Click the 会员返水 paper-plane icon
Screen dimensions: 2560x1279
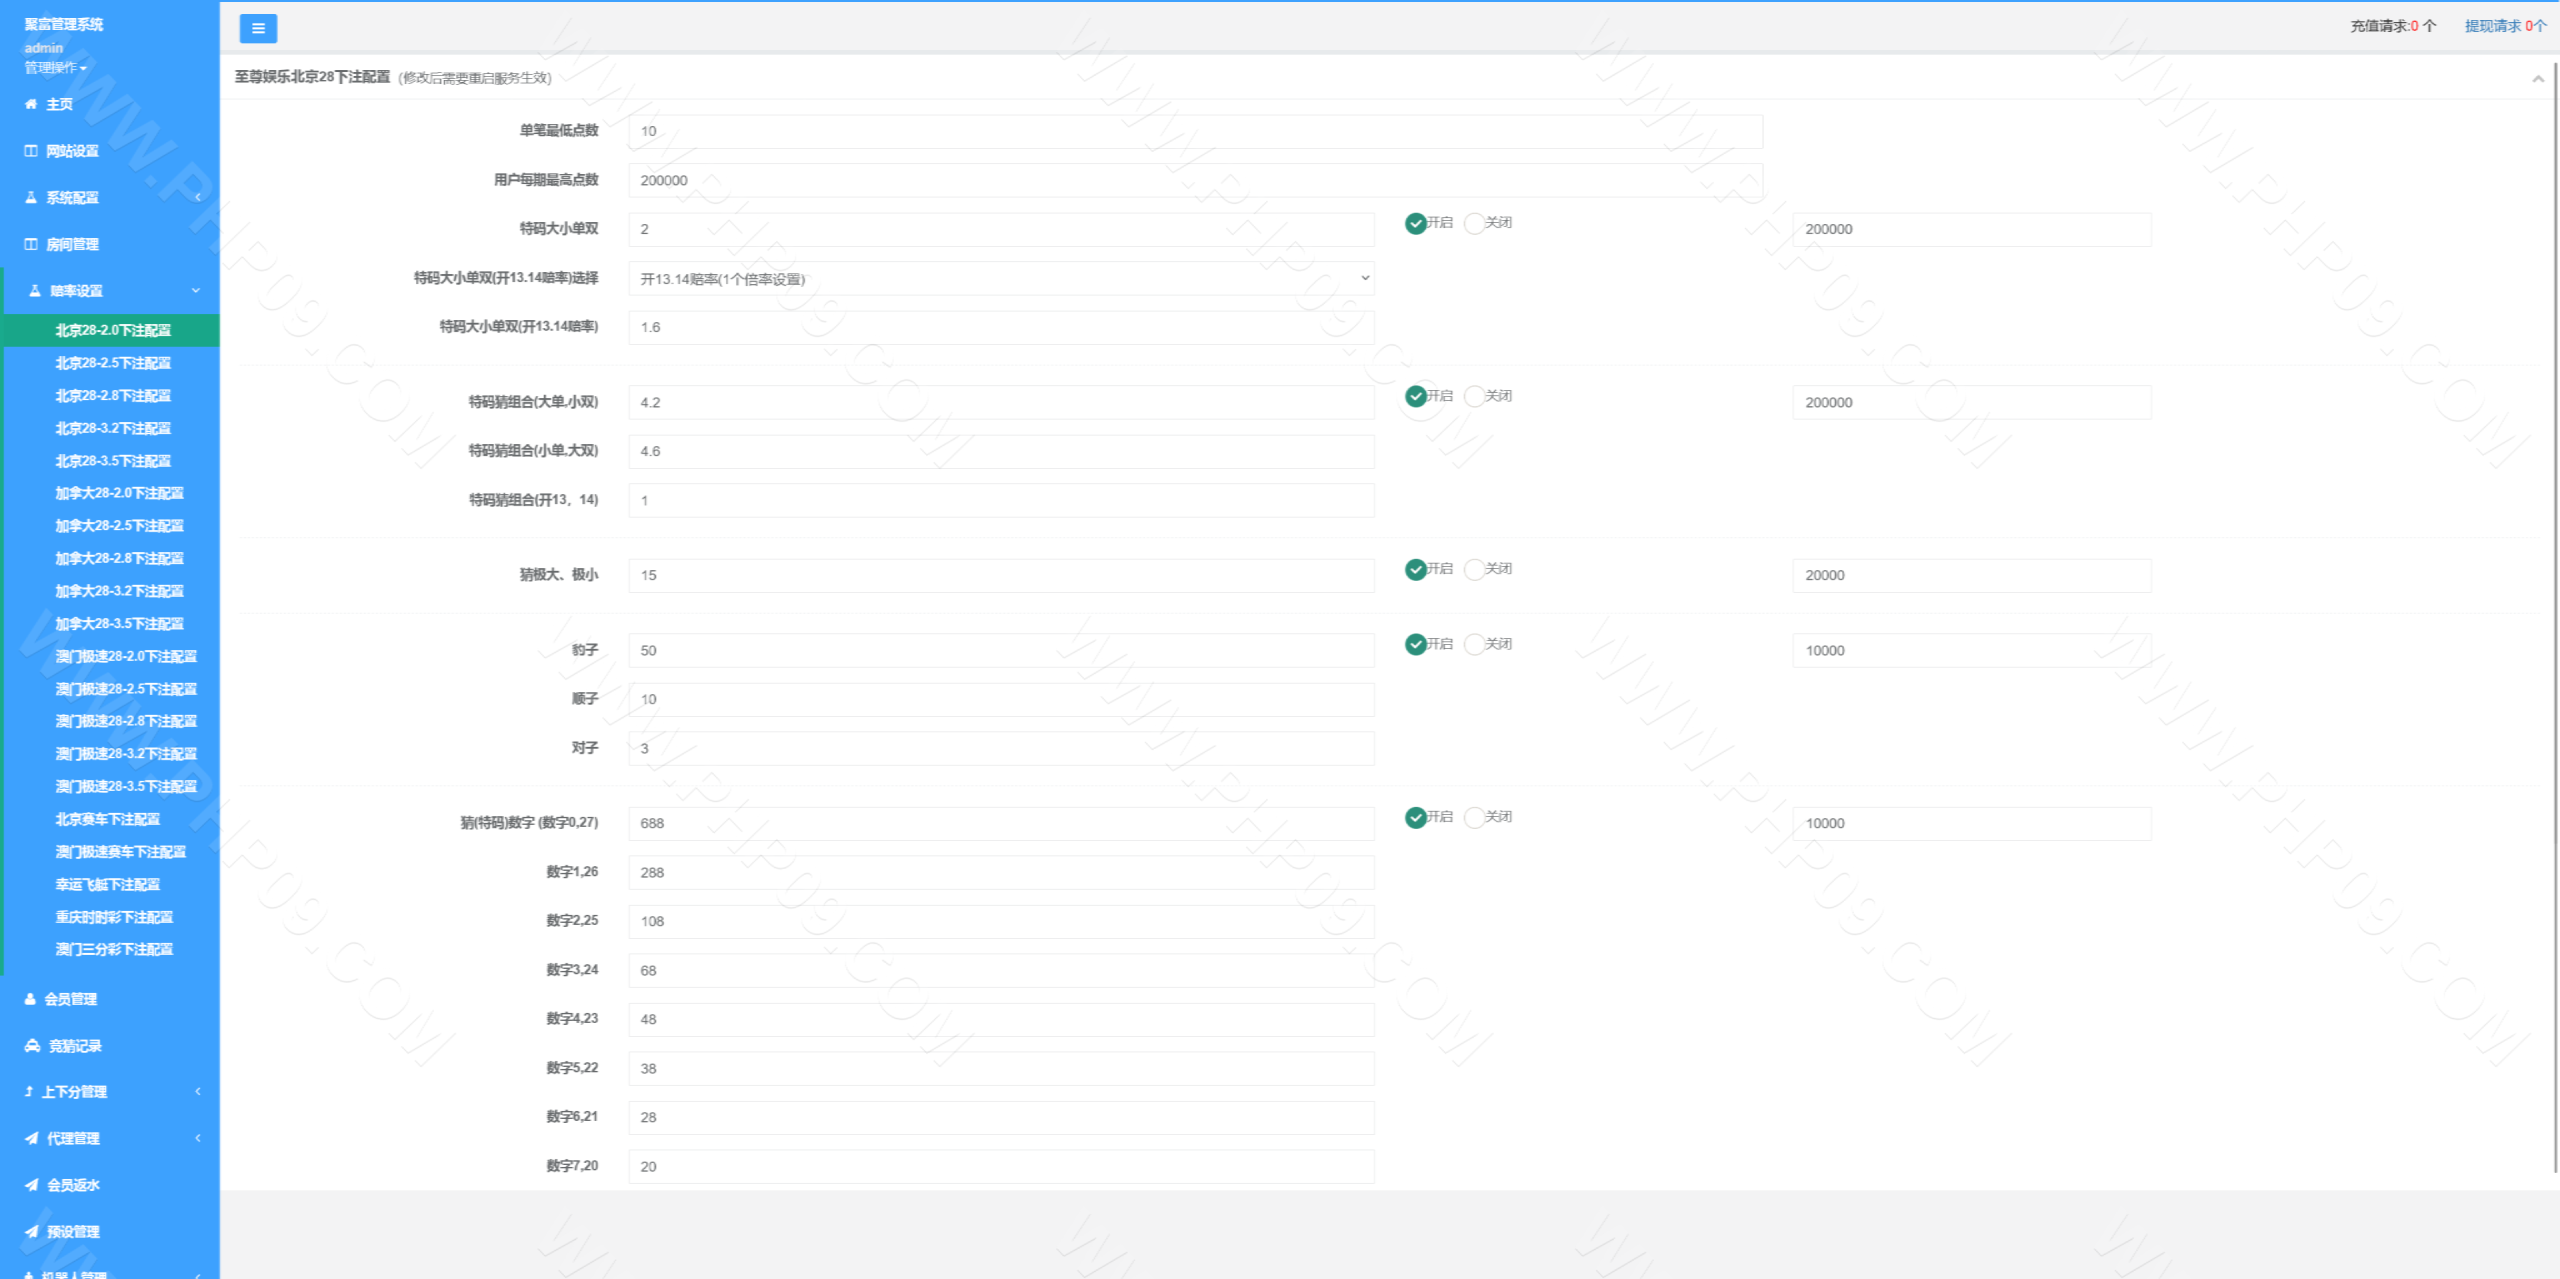point(32,1185)
